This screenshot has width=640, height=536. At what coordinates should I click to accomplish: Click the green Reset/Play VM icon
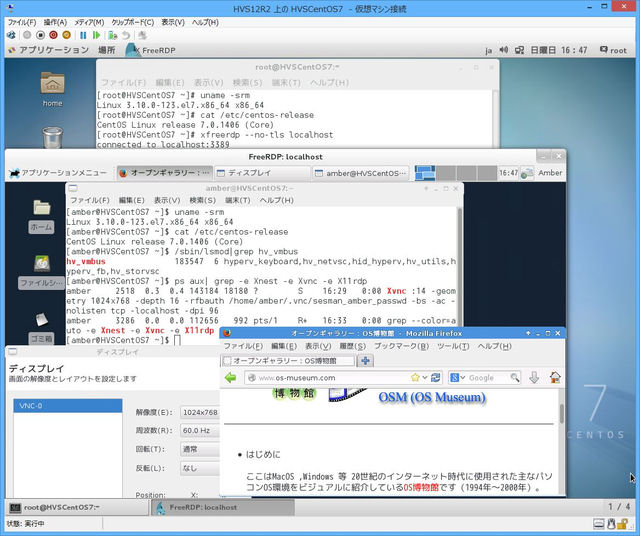tap(96, 35)
